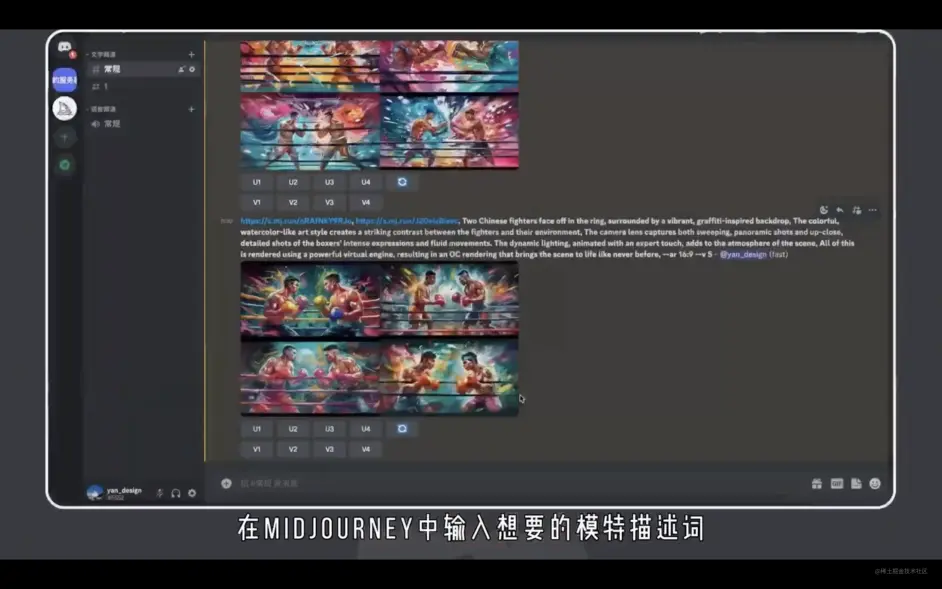Make variation V3 under boxing gloves grid

pos(329,450)
